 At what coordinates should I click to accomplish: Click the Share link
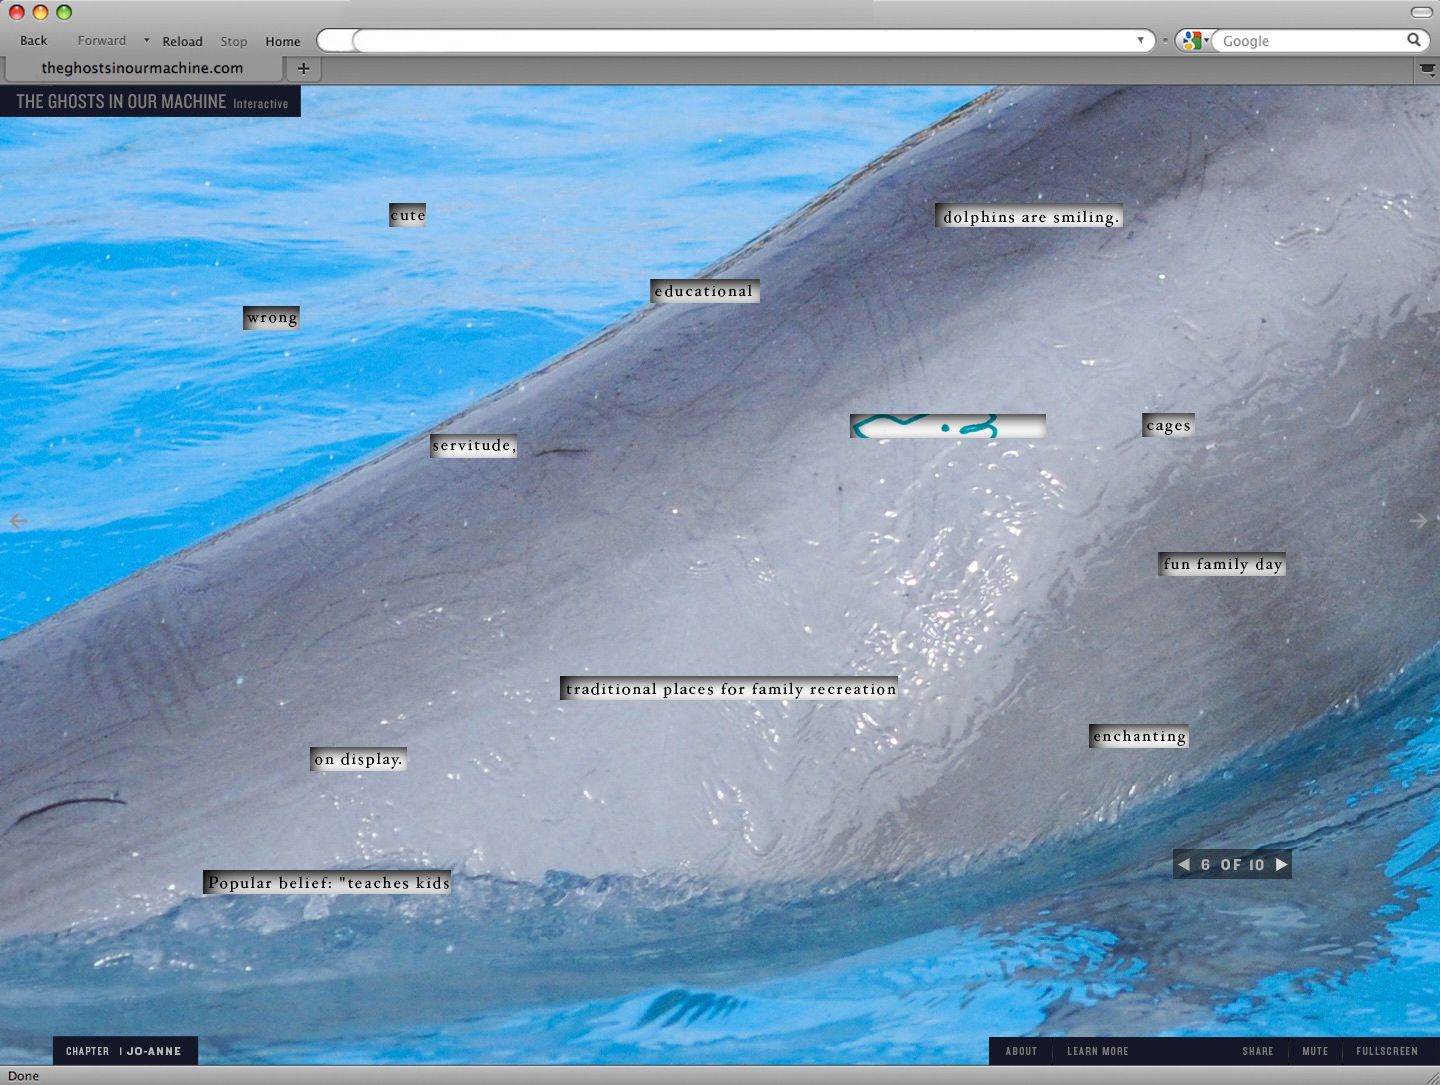(x=1258, y=1051)
